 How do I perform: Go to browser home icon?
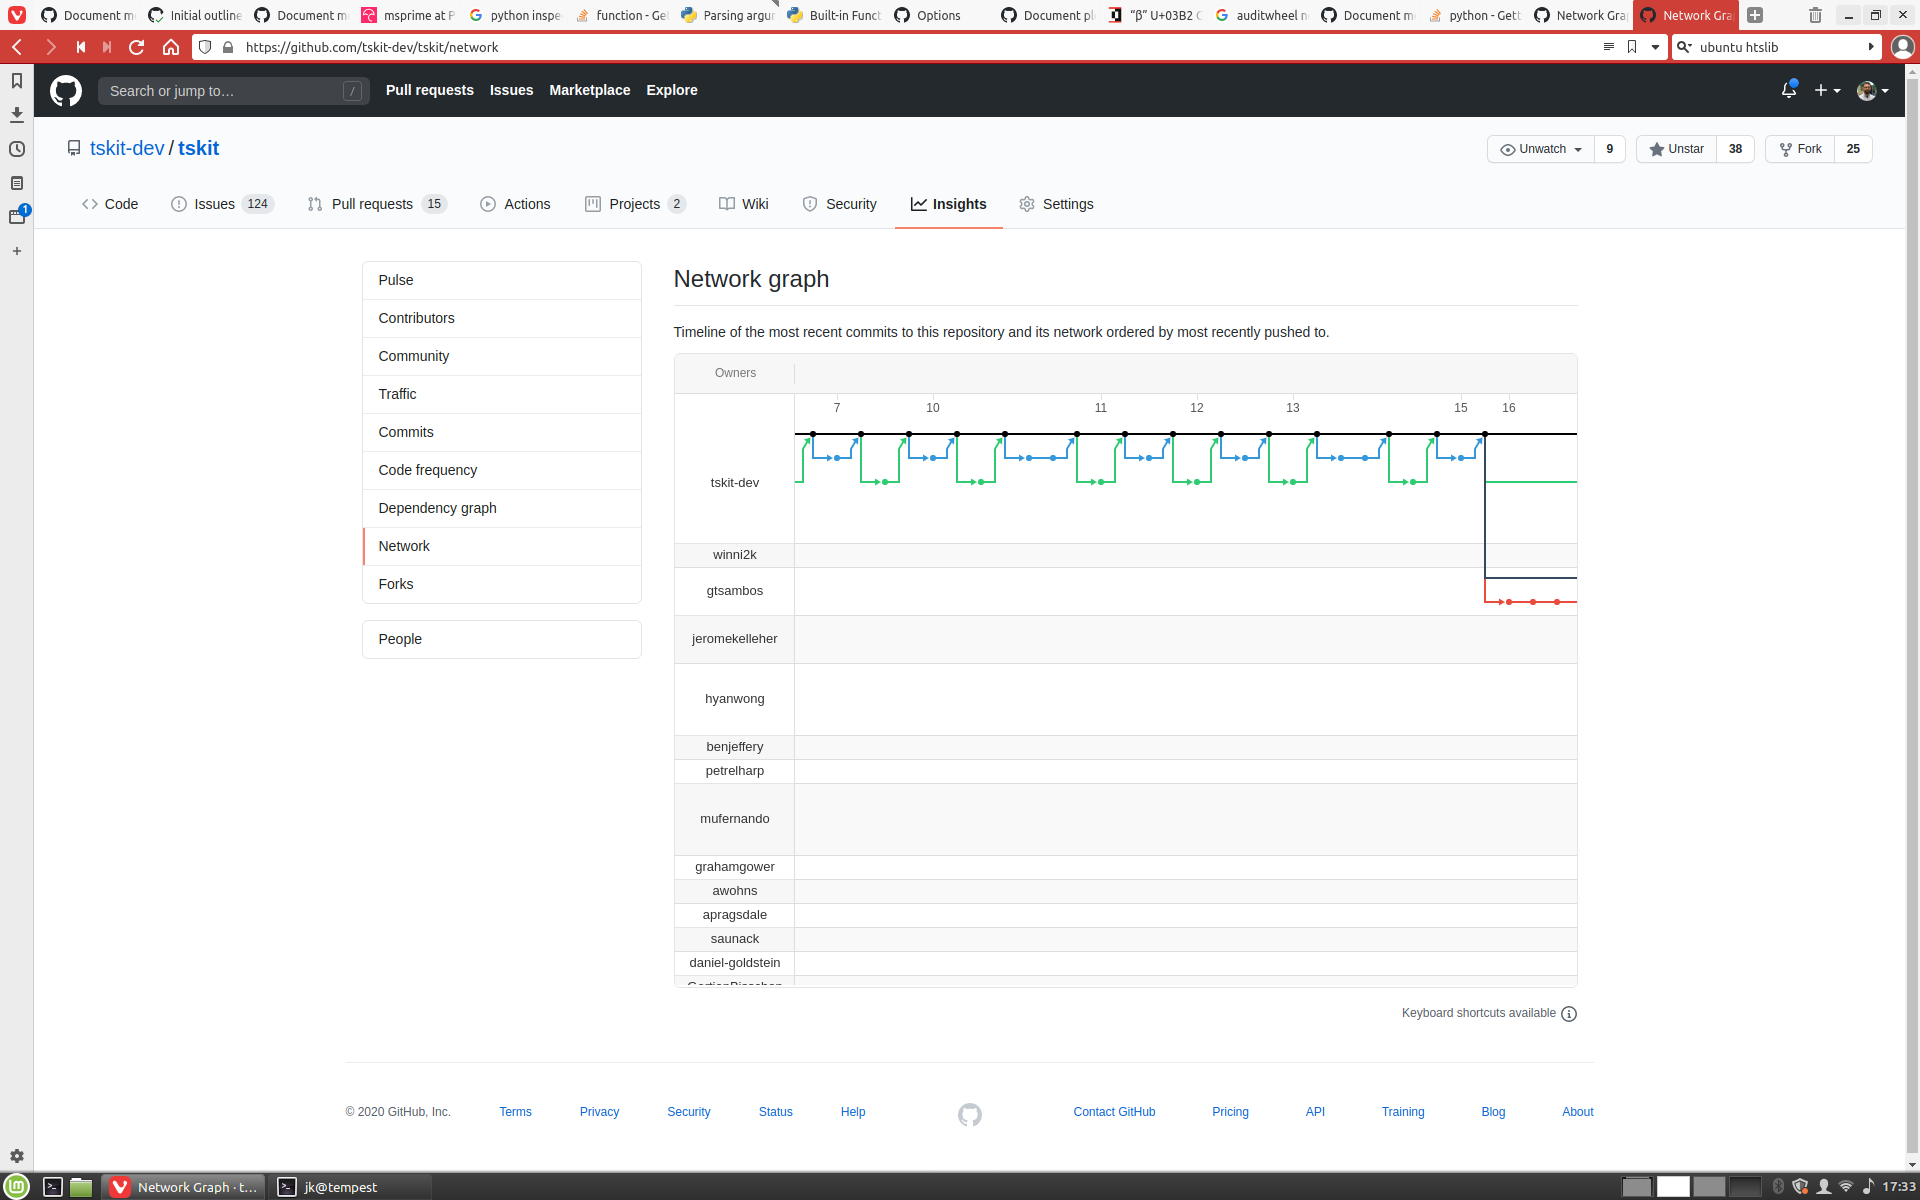point(171,47)
